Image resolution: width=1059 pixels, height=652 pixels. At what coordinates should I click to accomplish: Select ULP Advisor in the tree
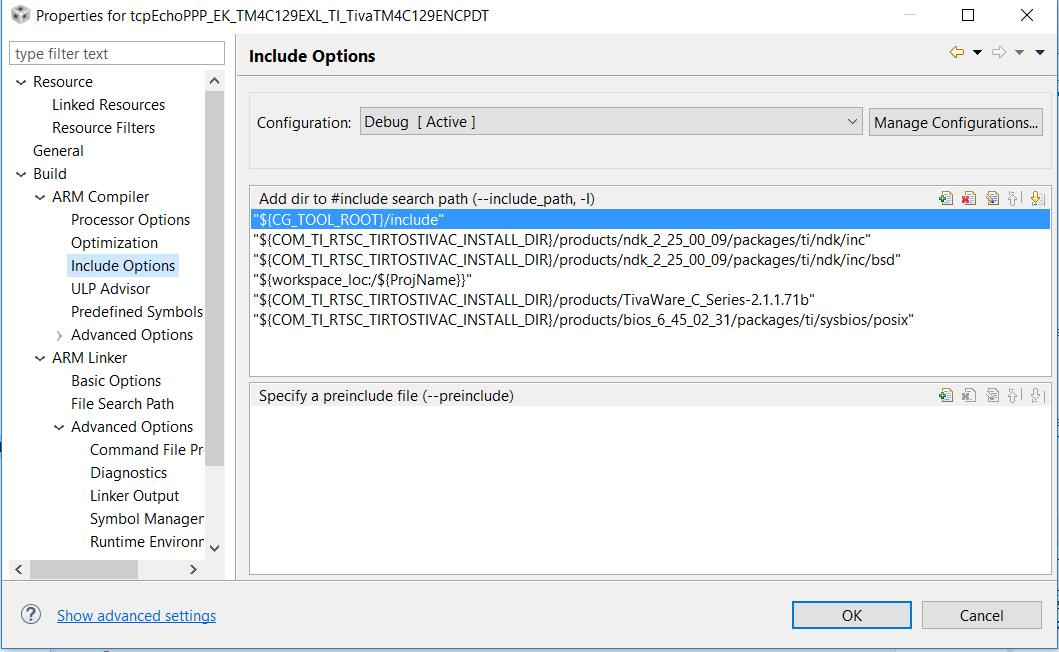[x=110, y=289]
